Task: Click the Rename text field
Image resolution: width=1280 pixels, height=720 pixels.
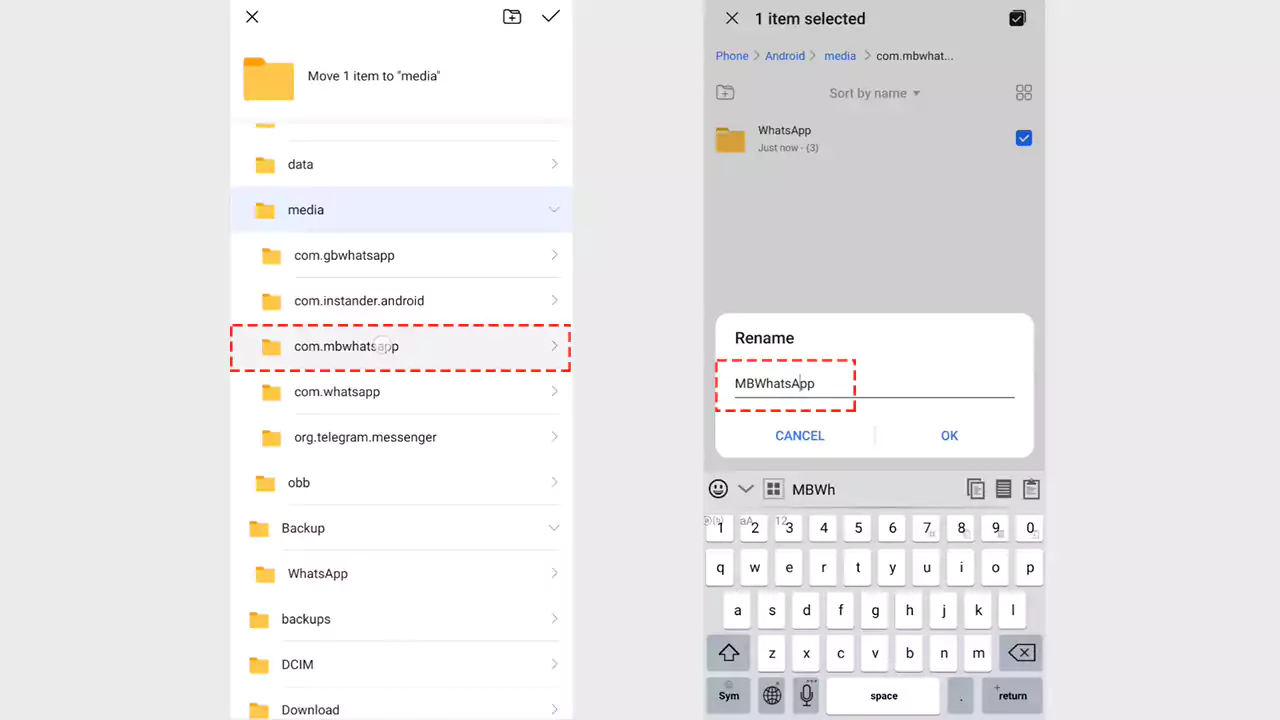Action: click(x=874, y=384)
